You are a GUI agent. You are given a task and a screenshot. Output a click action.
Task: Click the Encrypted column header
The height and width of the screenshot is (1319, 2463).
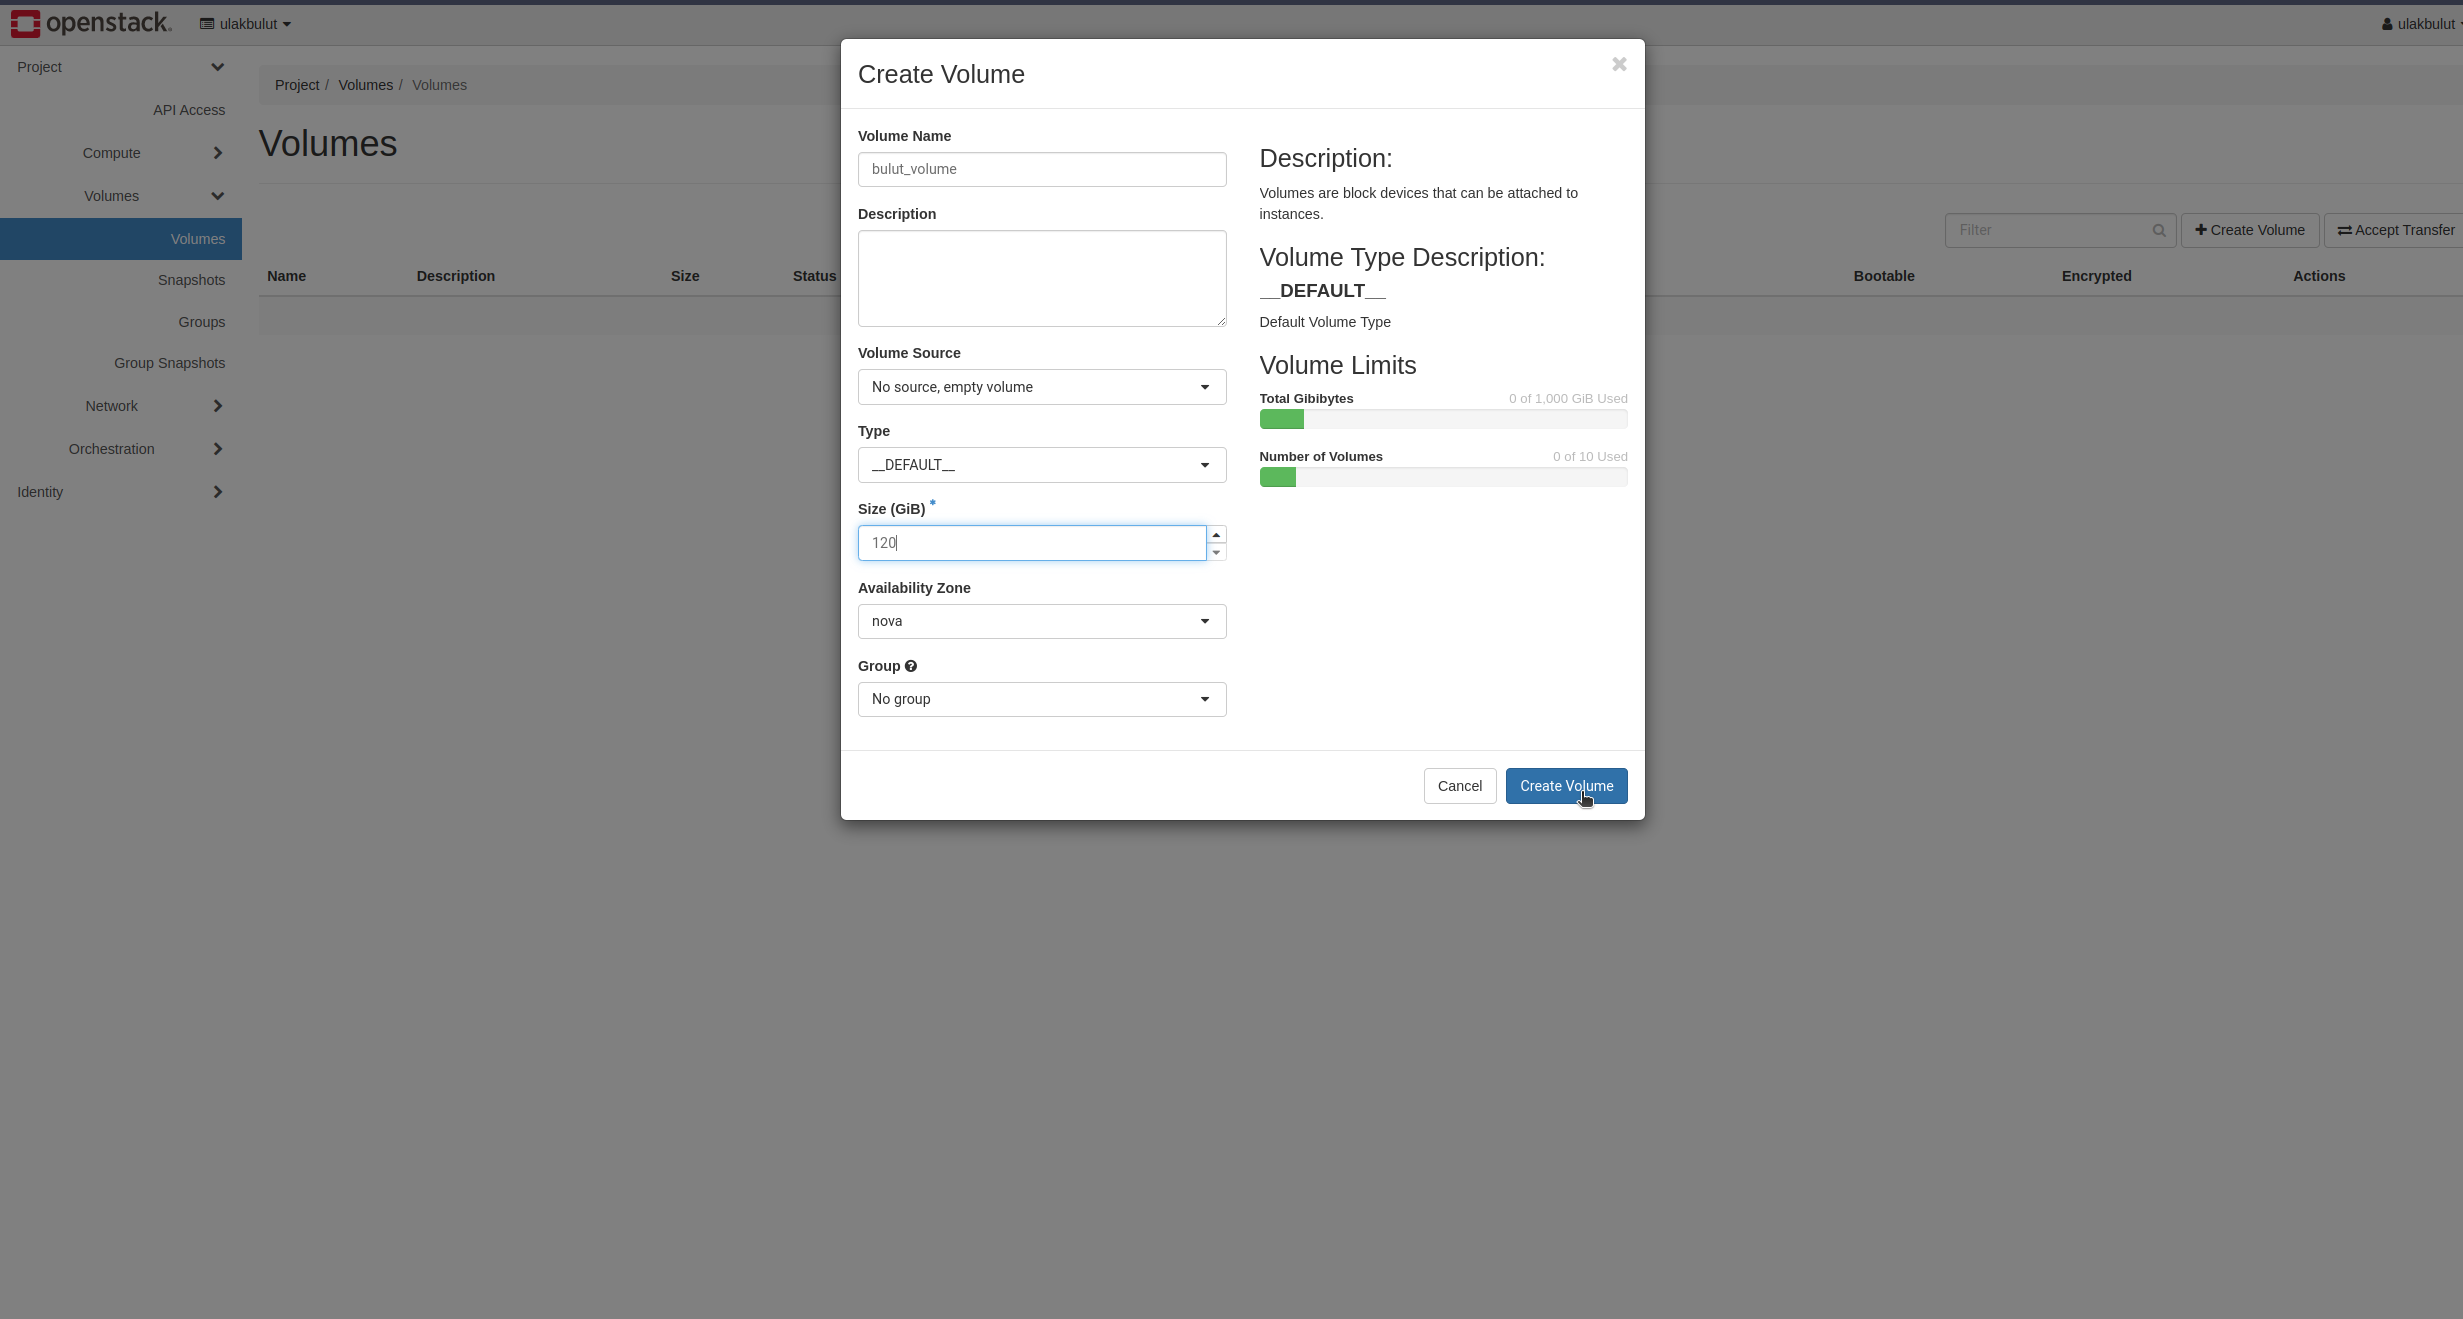[2096, 276]
